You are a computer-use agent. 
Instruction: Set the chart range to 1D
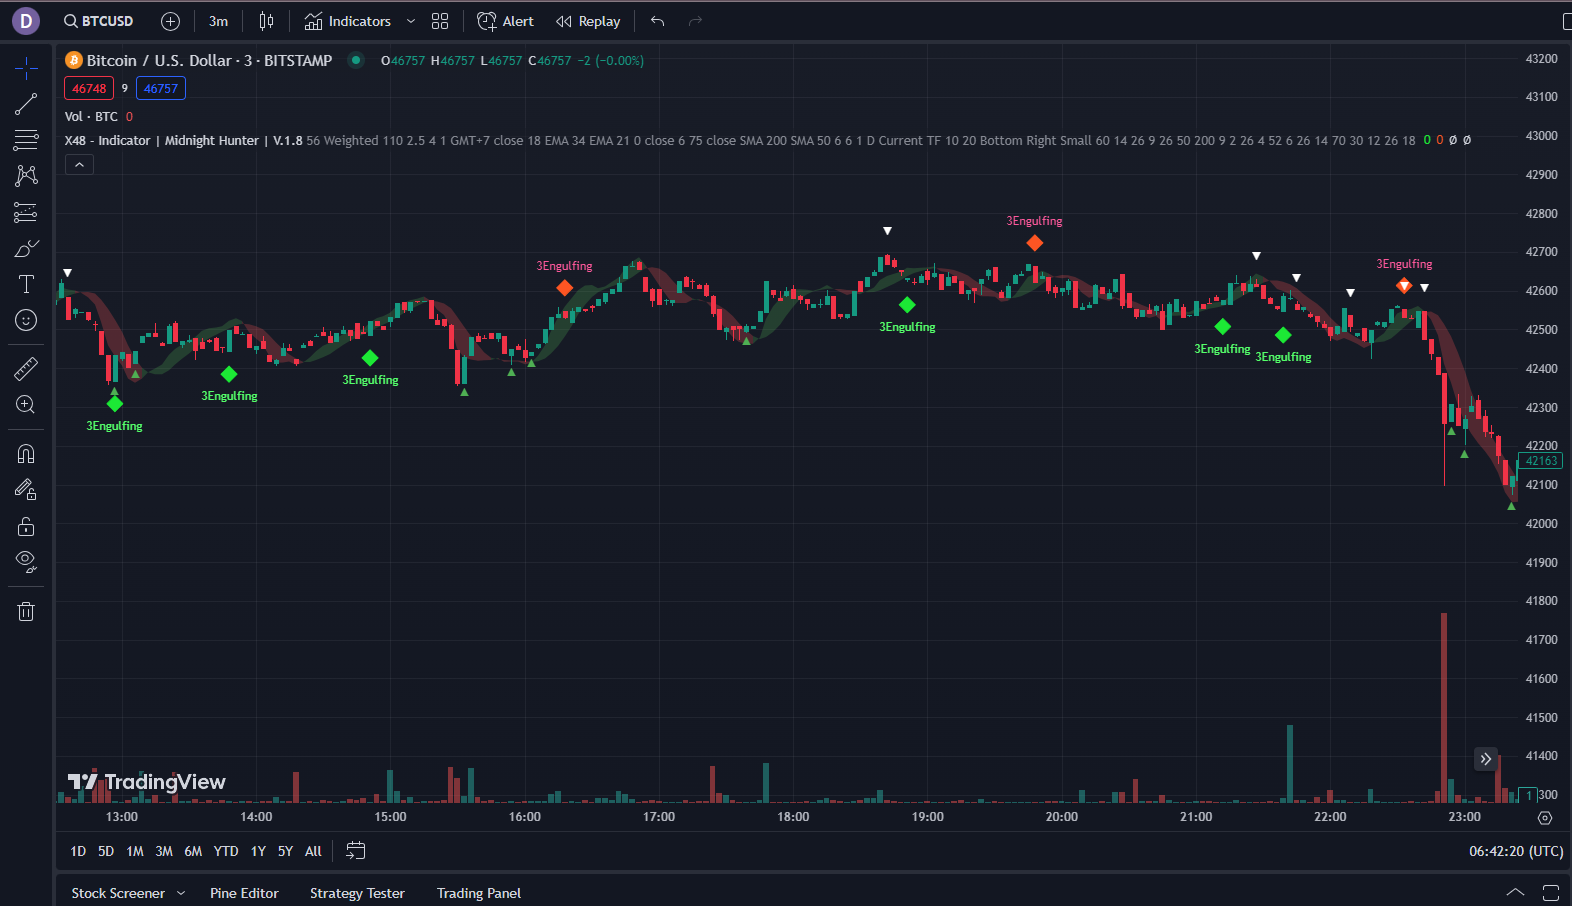point(78,851)
